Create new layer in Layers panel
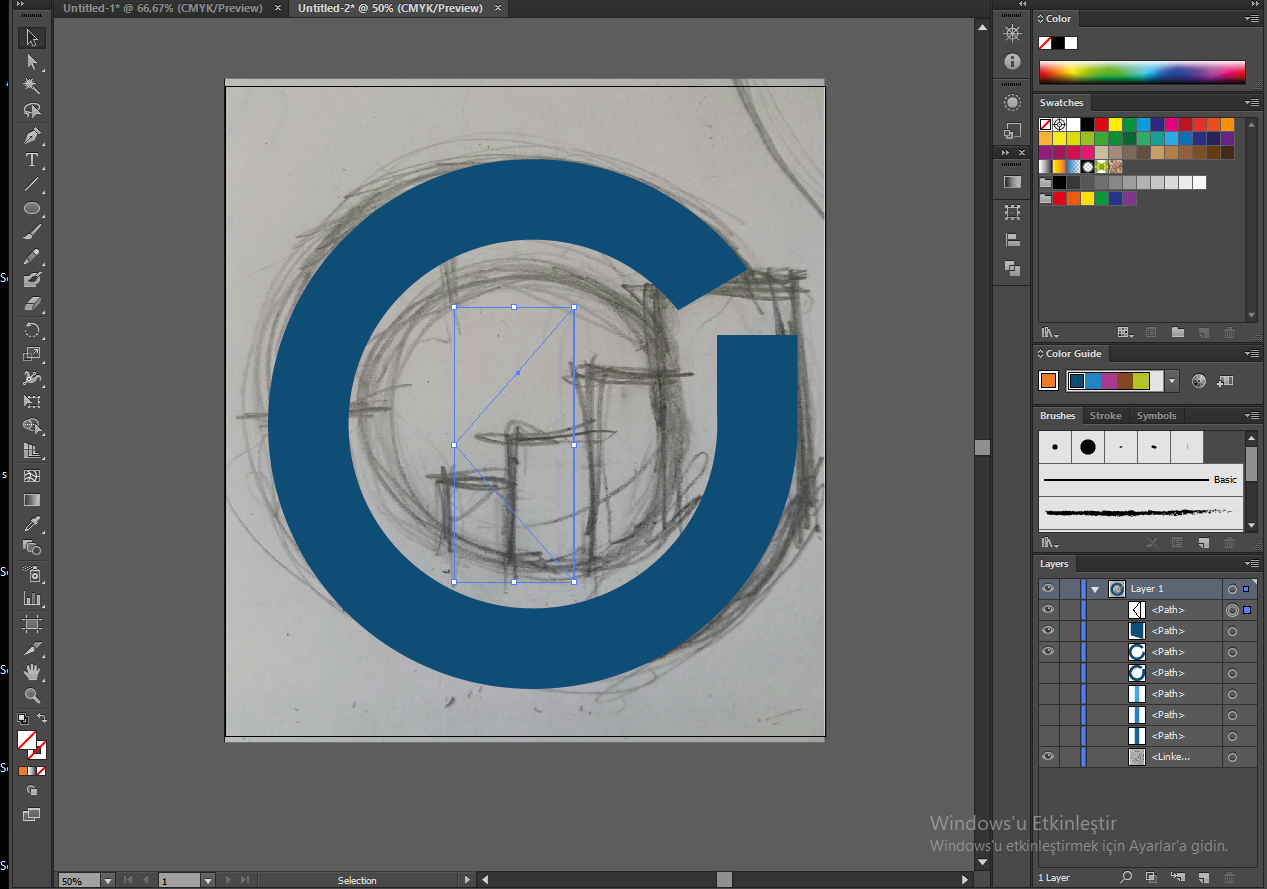This screenshot has width=1267, height=889. click(1203, 877)
